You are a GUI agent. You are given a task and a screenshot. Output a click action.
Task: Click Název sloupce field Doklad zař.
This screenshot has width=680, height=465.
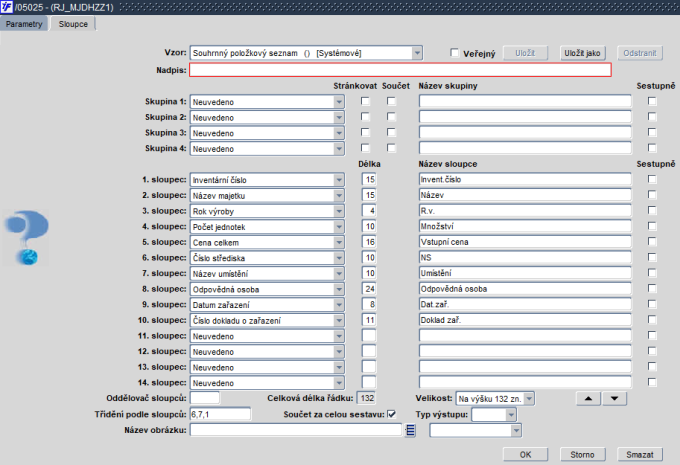pyautogui.click(x=525, y=320)
